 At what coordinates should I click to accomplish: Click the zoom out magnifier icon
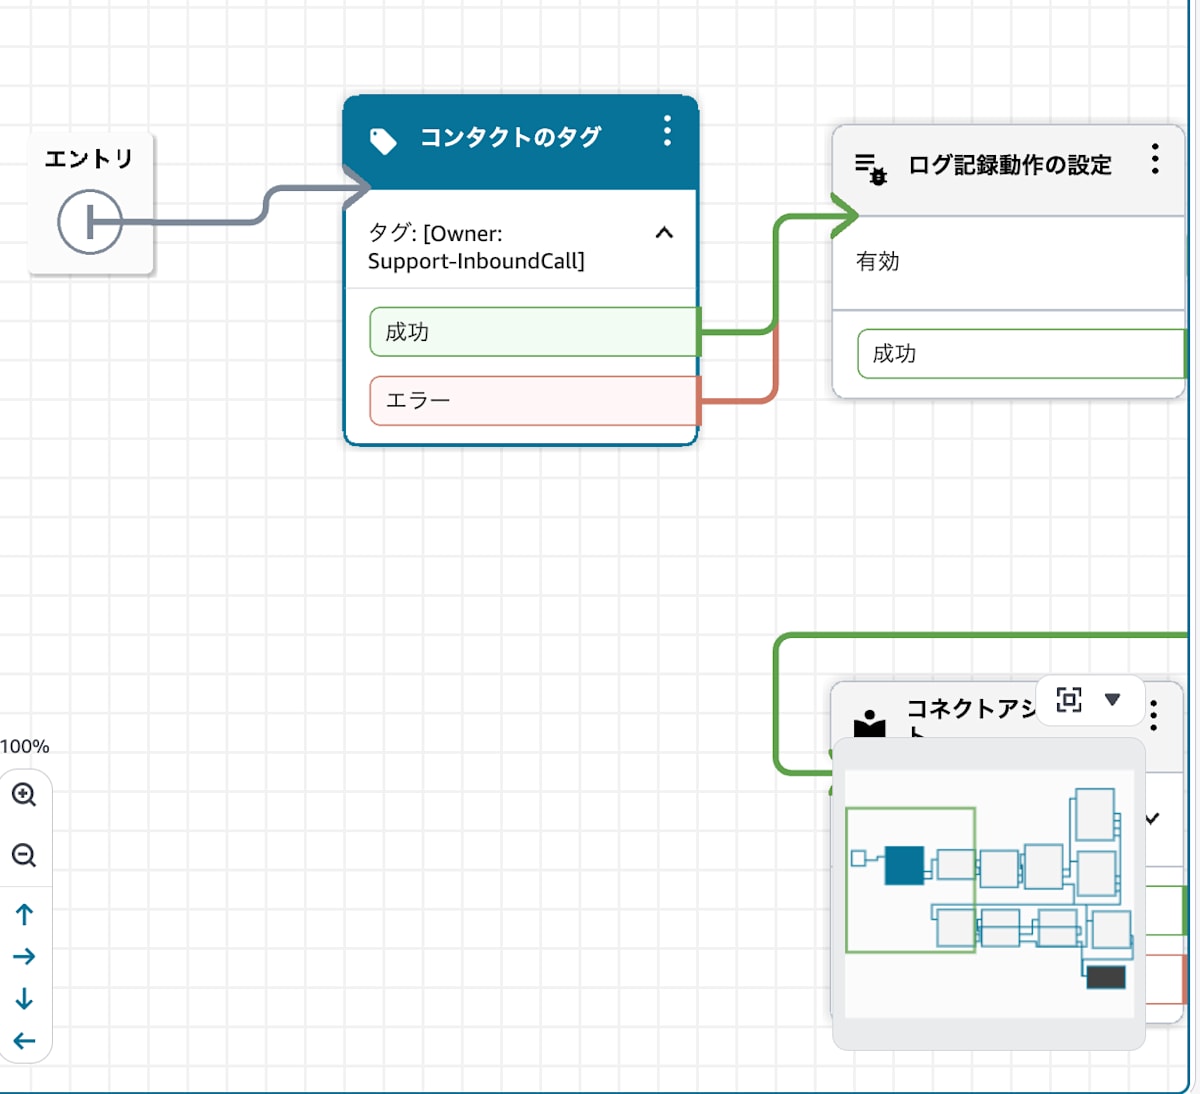click(24, 855)
